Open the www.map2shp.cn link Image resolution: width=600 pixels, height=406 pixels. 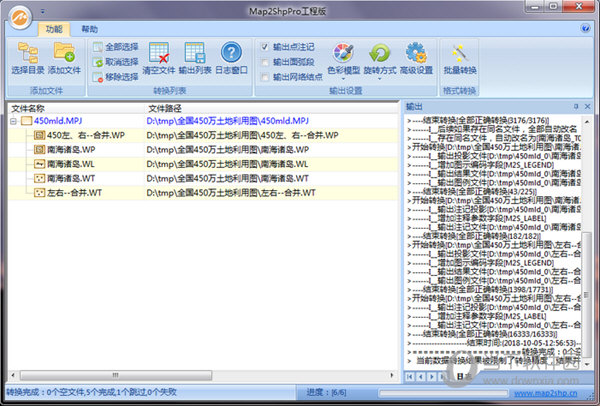coord(546,393)
